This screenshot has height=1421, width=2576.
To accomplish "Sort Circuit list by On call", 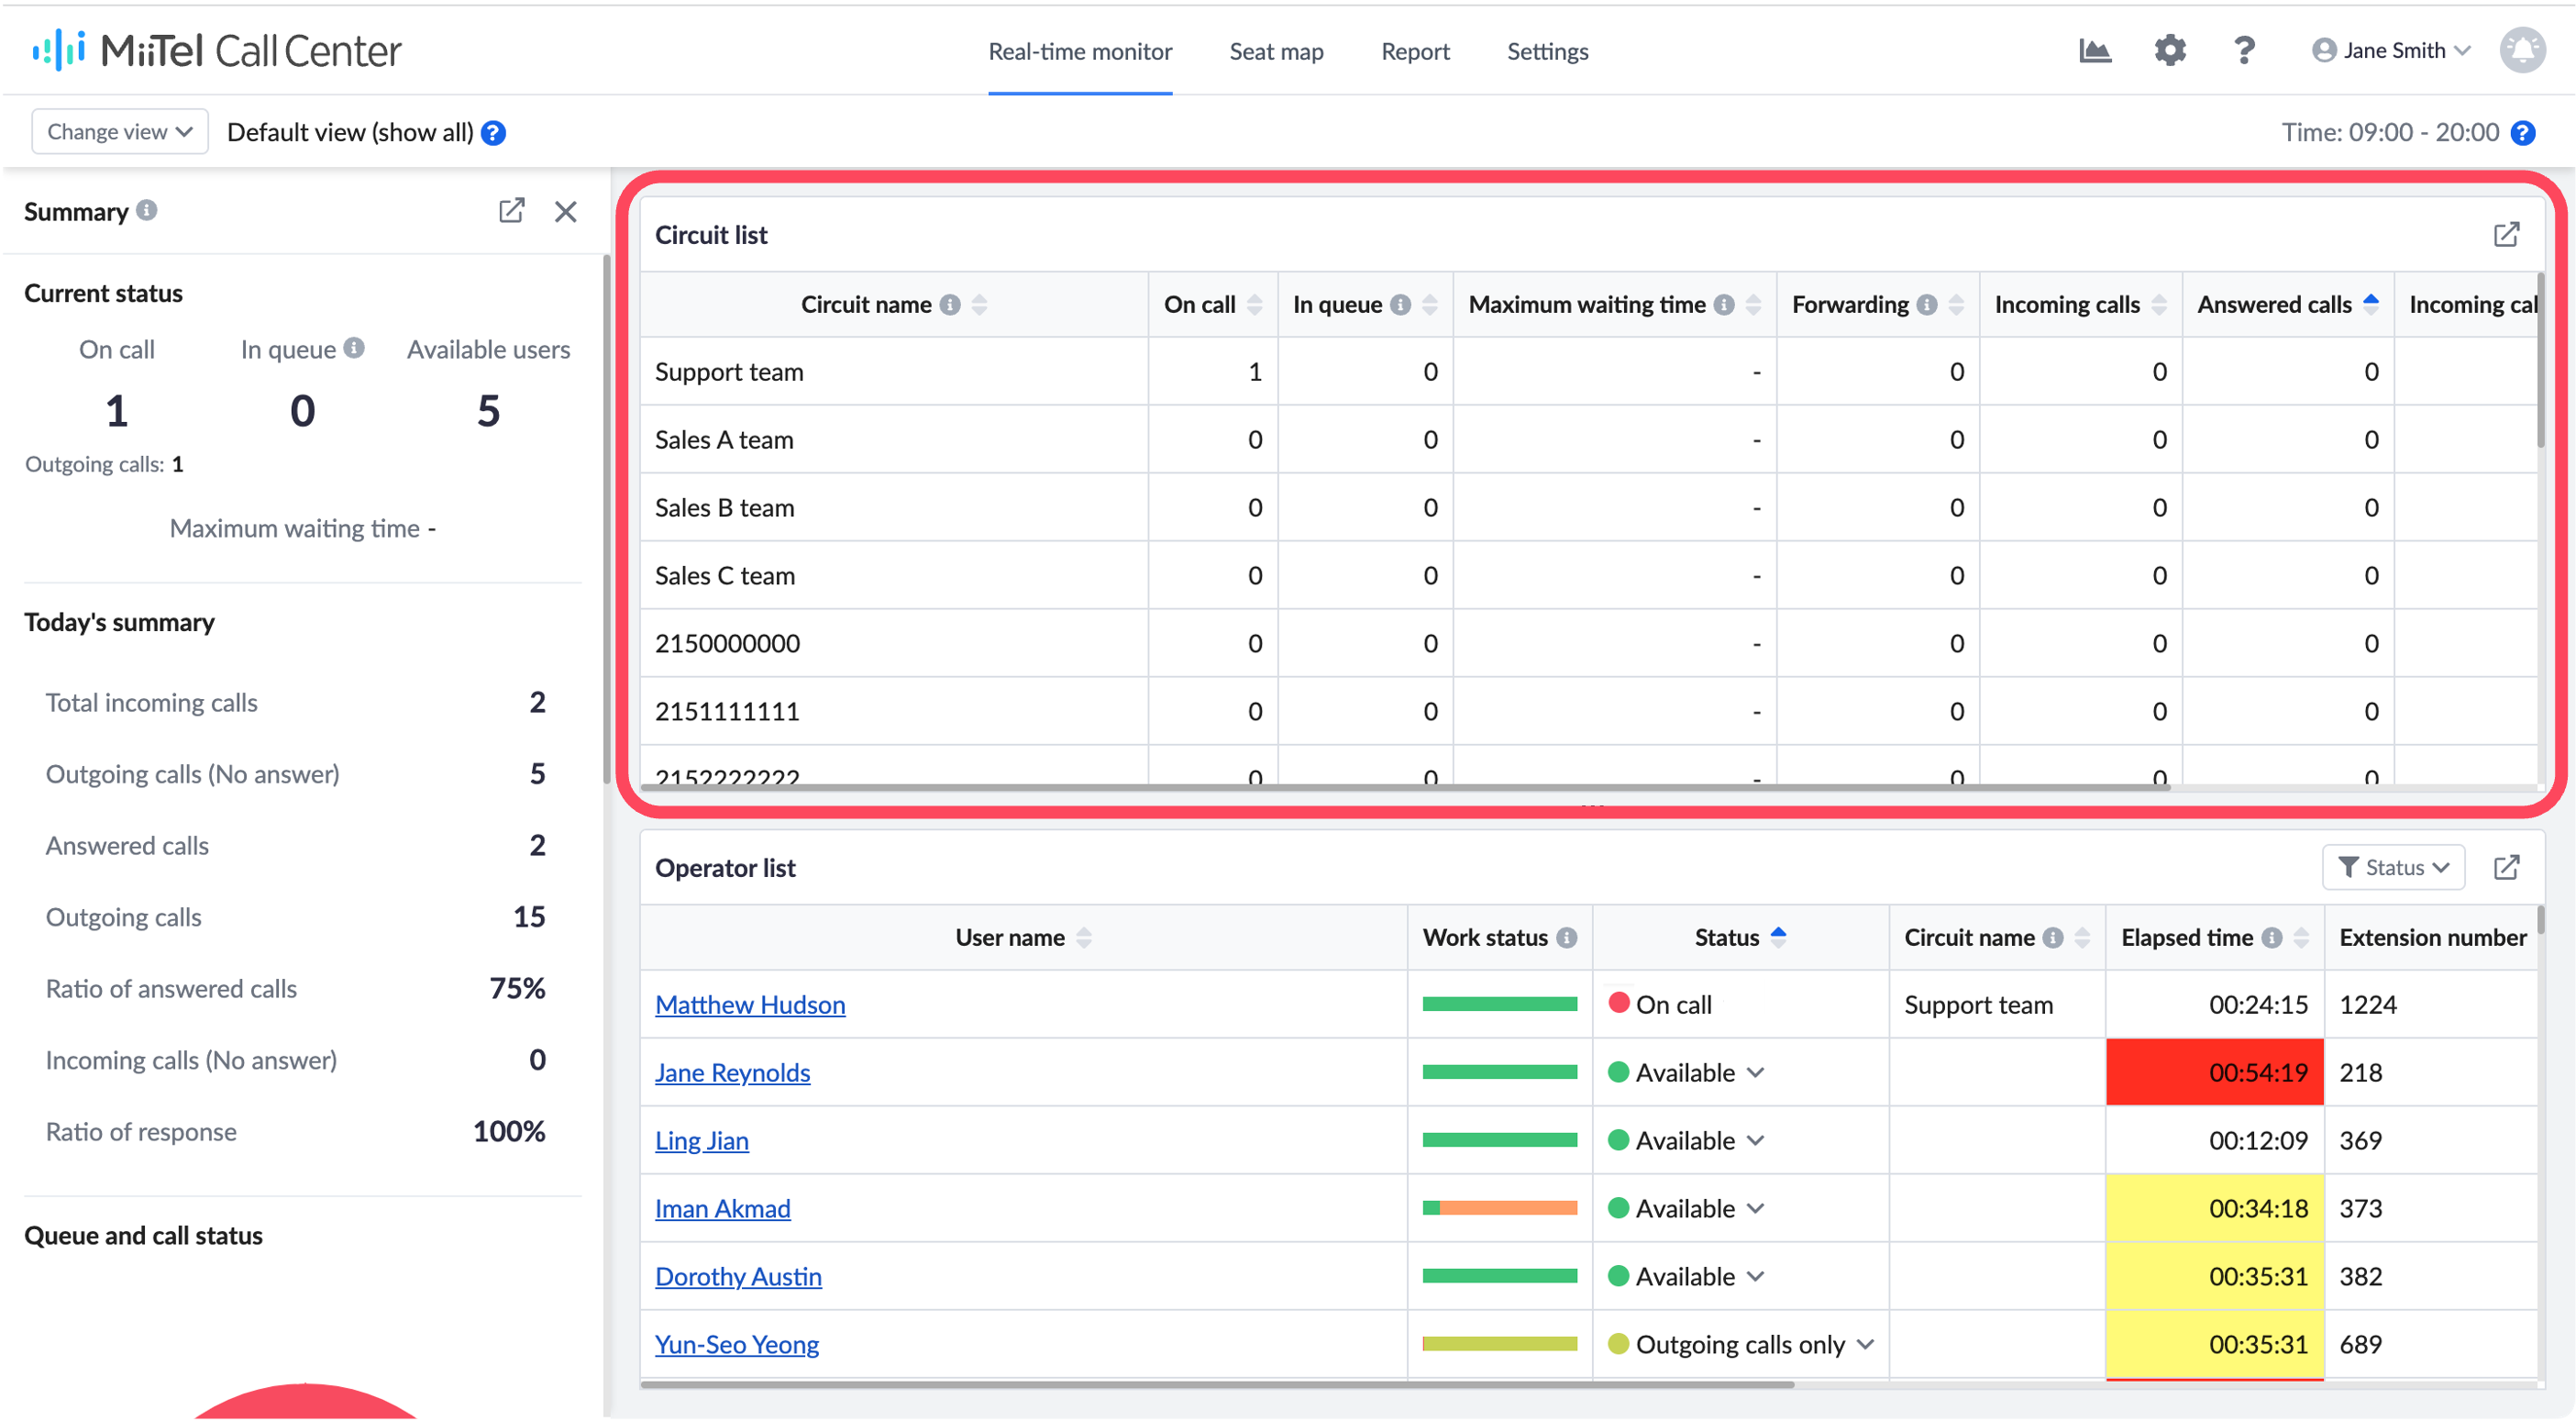I will [1254, 305].
